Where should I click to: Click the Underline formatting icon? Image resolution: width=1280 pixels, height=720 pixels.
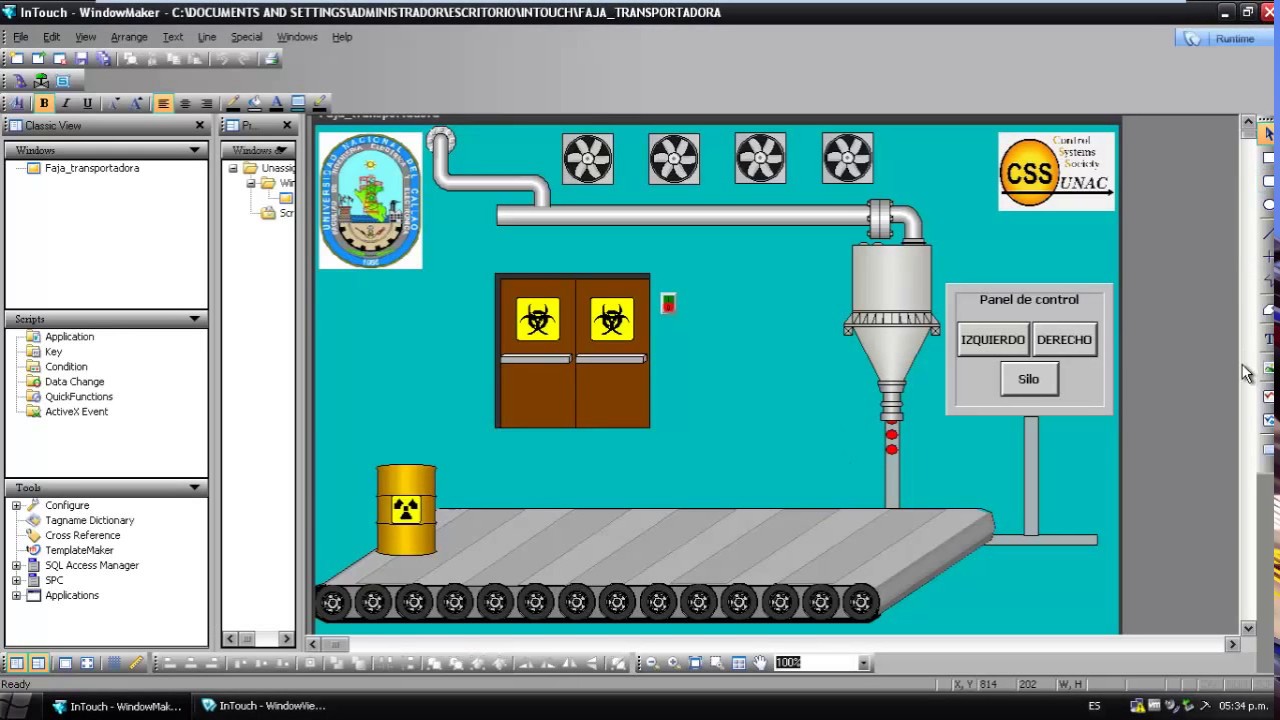coord(88,103)
